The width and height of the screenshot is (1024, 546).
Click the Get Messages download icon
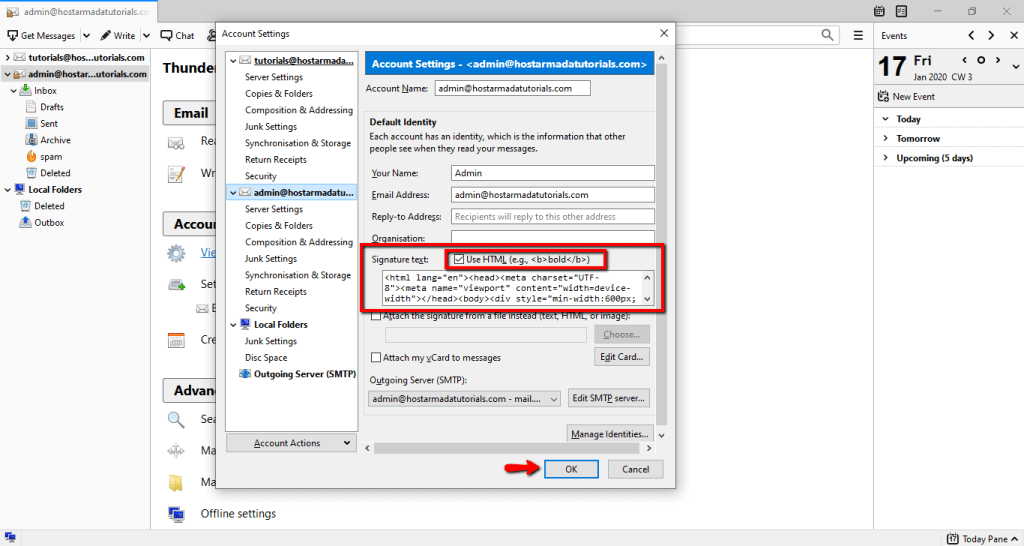pyautogui.click(x=12, y=36)
